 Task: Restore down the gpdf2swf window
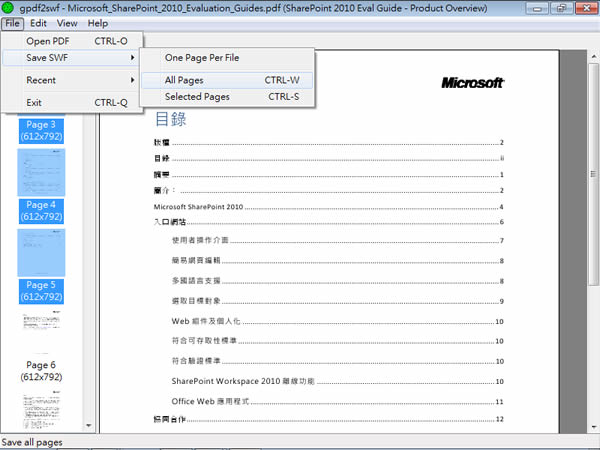[561, 8]
